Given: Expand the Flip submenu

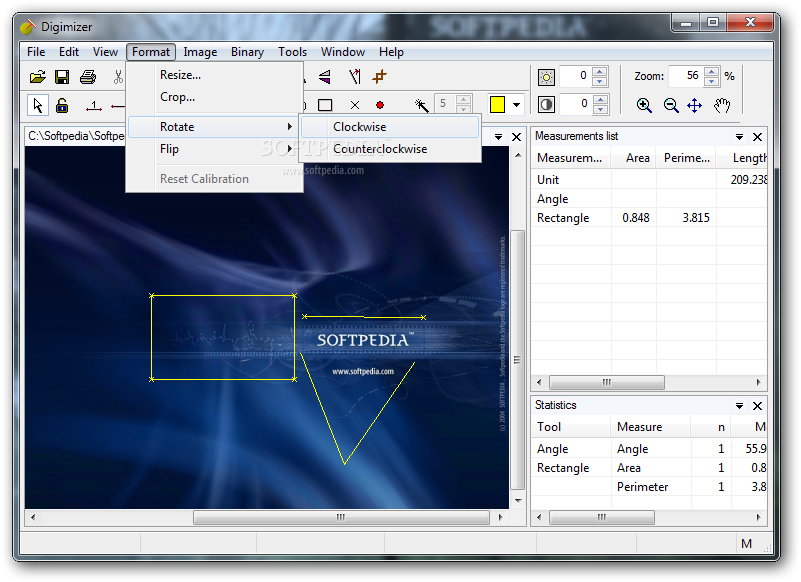Looking at the screenshot, I should 215,149.
